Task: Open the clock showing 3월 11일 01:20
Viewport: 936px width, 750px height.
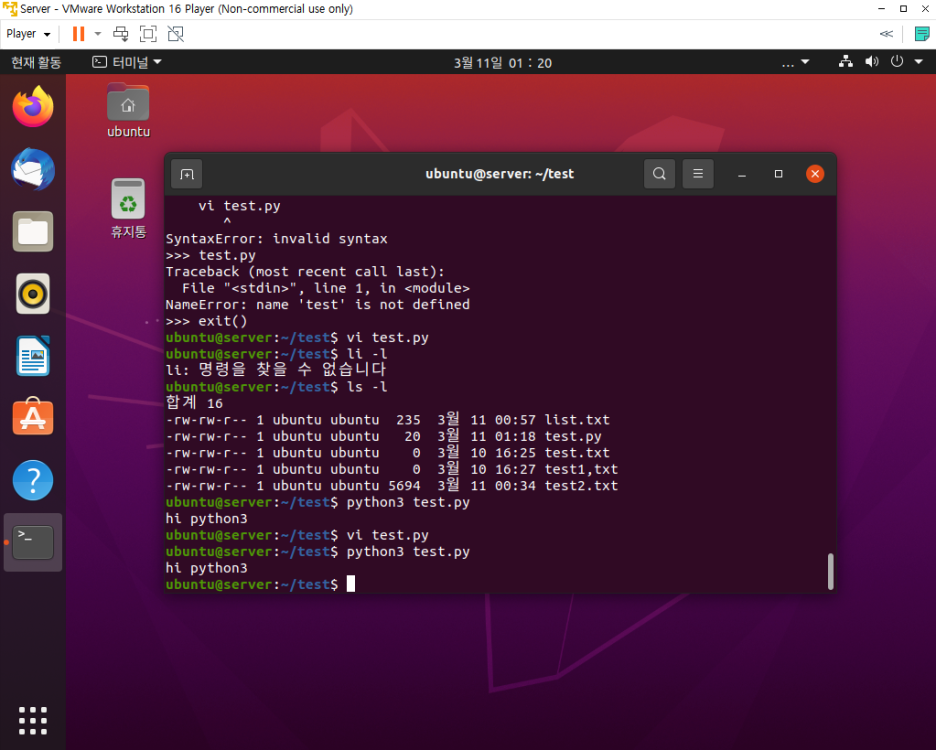Action: (503, 63)
